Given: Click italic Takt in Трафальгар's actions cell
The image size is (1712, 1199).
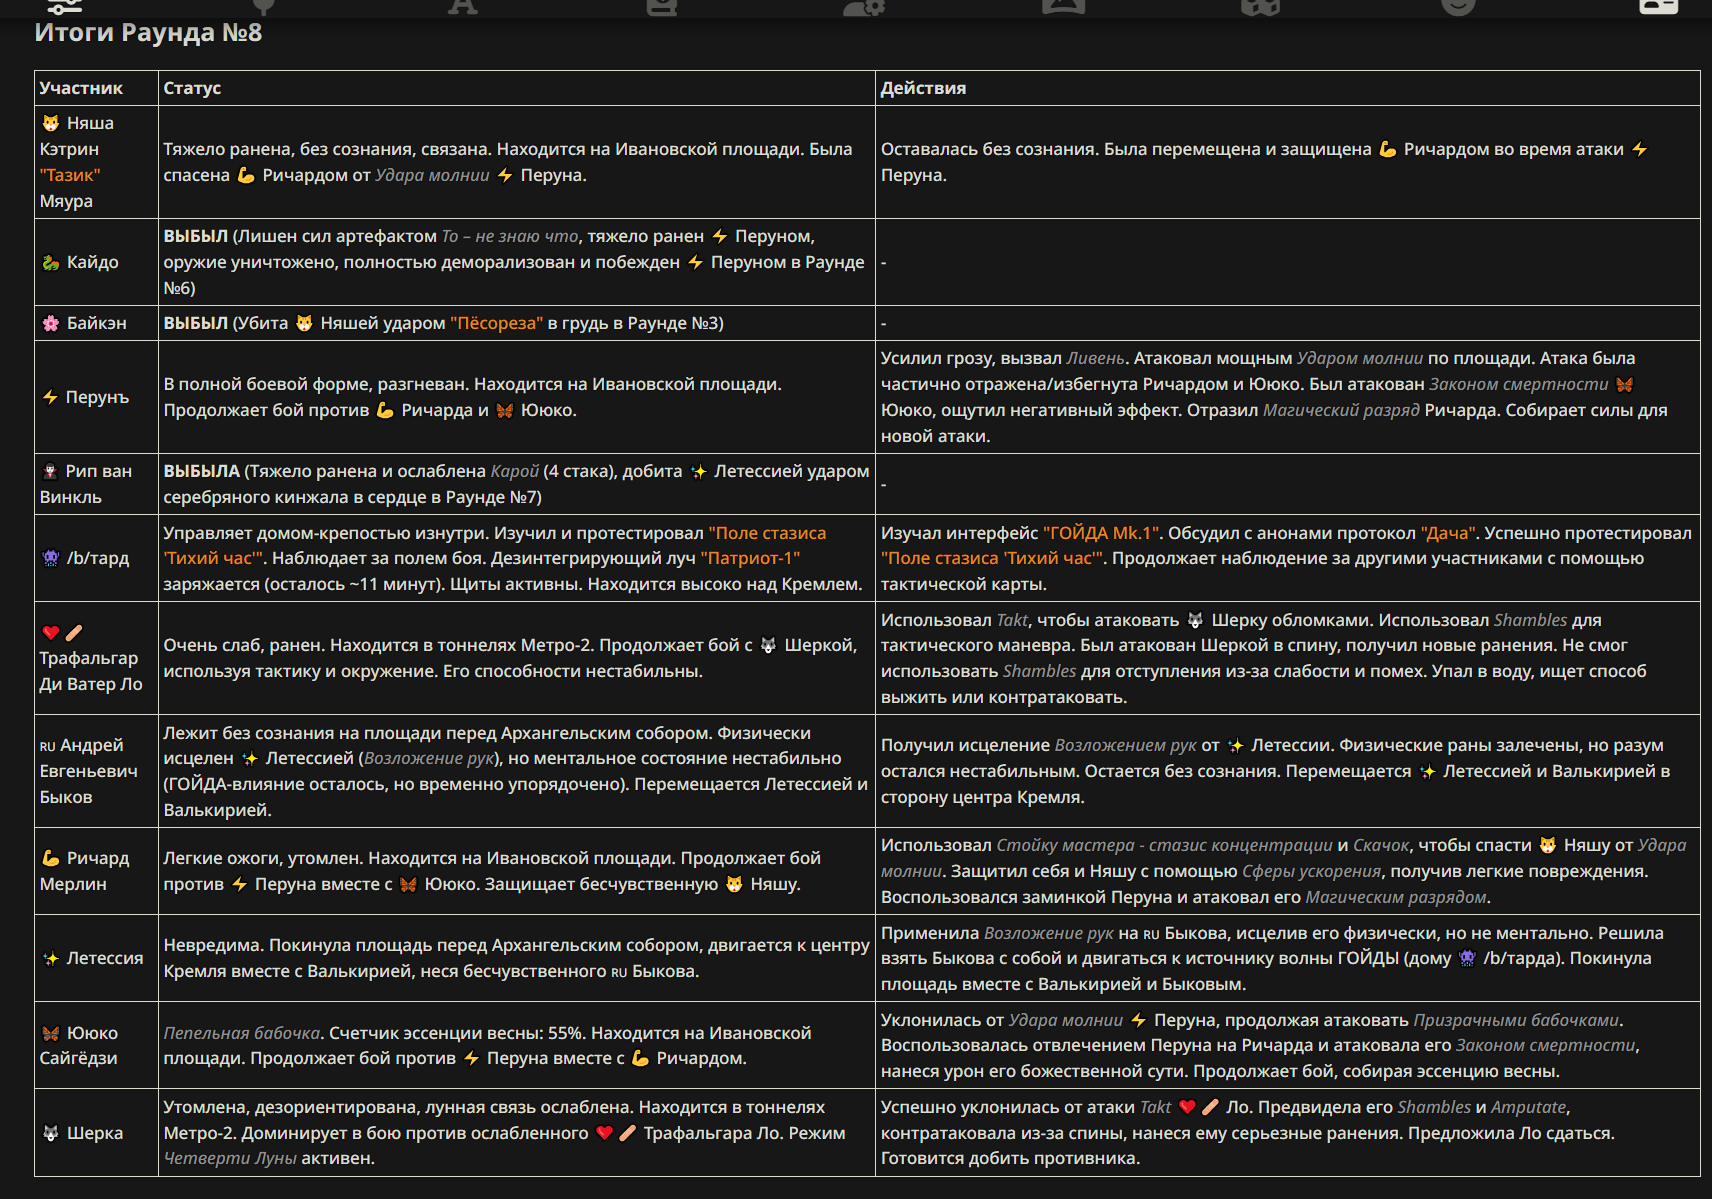Looking at the screenshot, I should coord(1012,620).
